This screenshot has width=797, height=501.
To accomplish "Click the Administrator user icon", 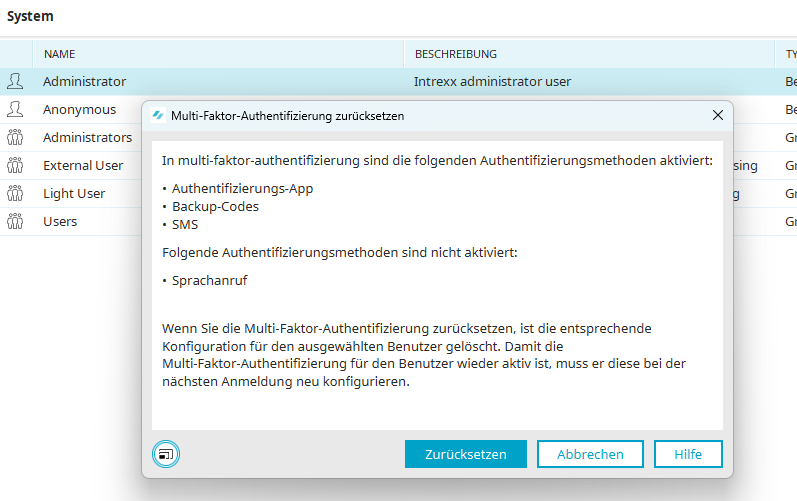I will [15, 81].
